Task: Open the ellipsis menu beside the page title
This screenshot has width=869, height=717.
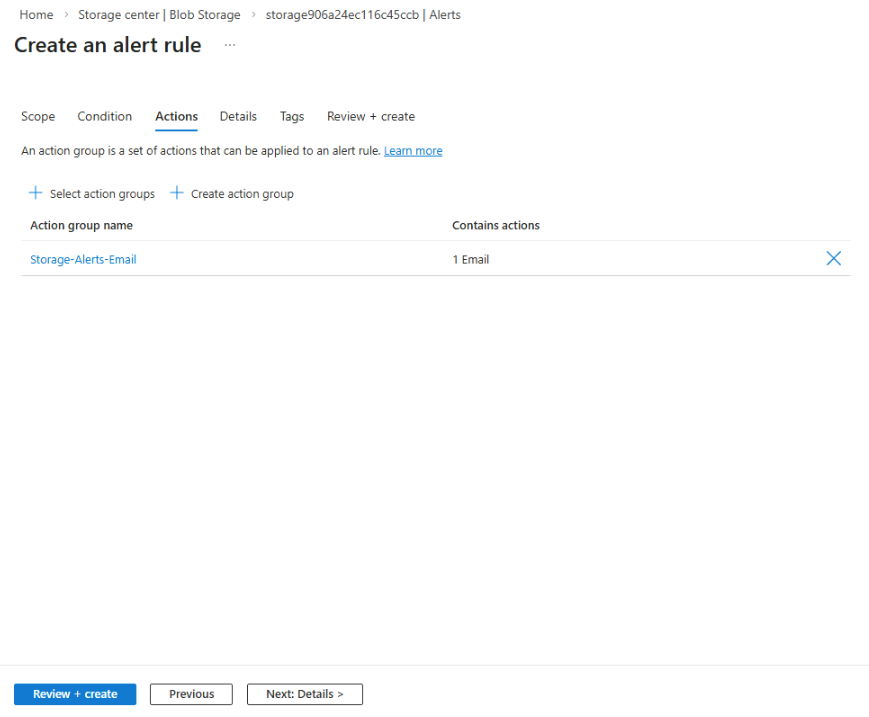Action: coord(230,46)
